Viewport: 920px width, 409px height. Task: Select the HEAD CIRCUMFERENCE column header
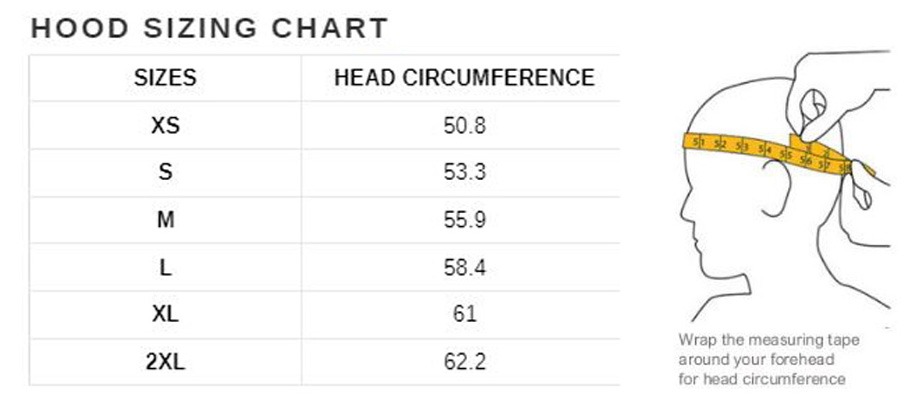coord(464,78)
